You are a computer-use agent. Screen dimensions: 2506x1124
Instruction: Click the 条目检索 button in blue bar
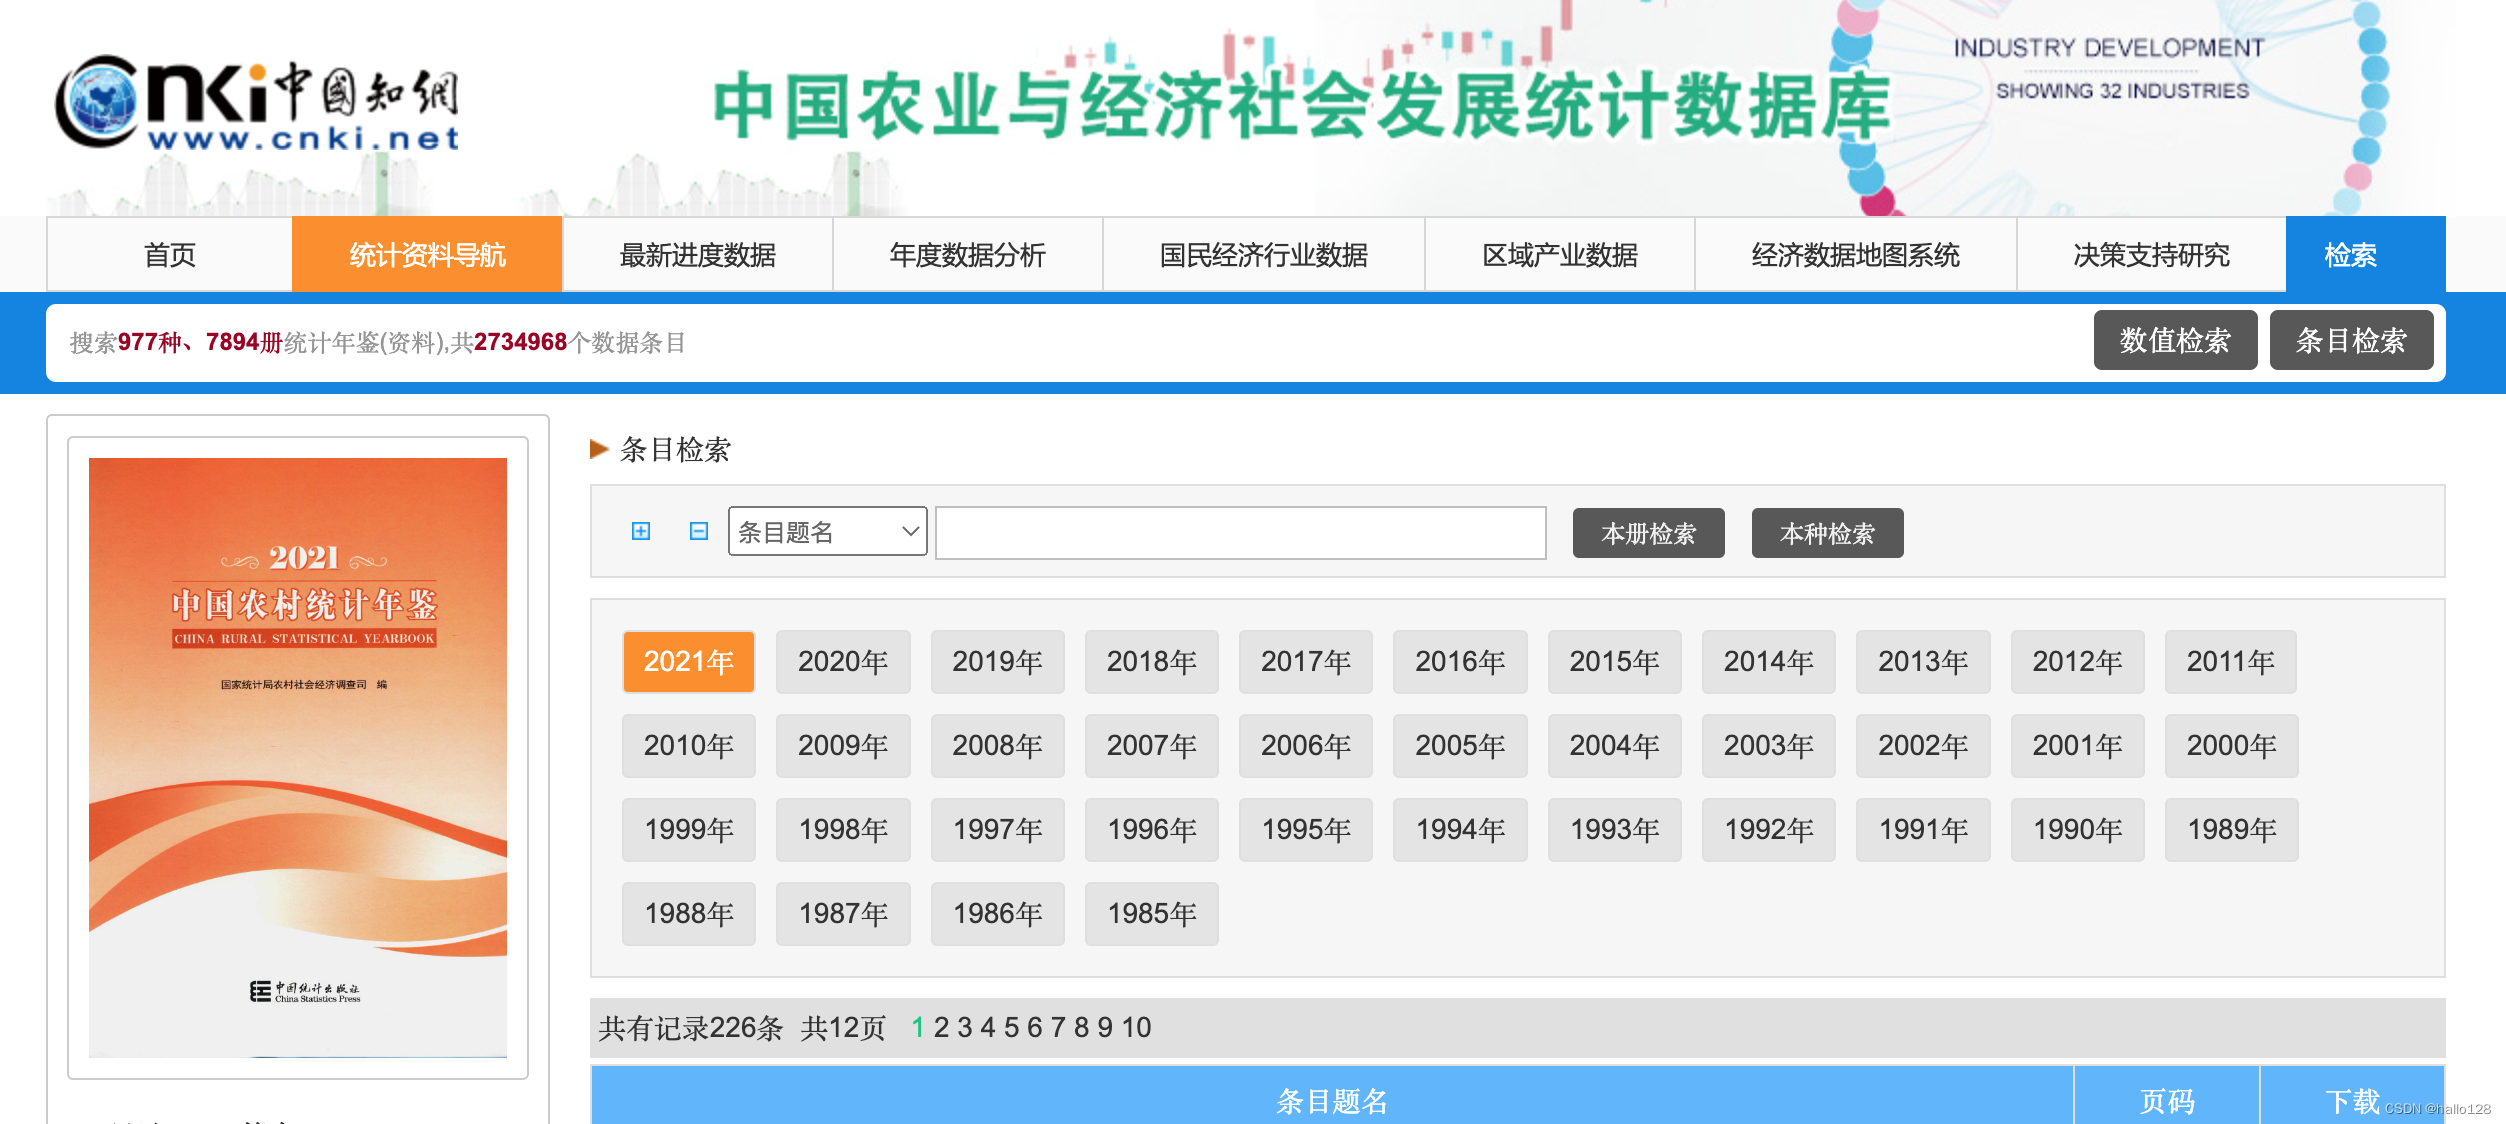point(2350,341)
